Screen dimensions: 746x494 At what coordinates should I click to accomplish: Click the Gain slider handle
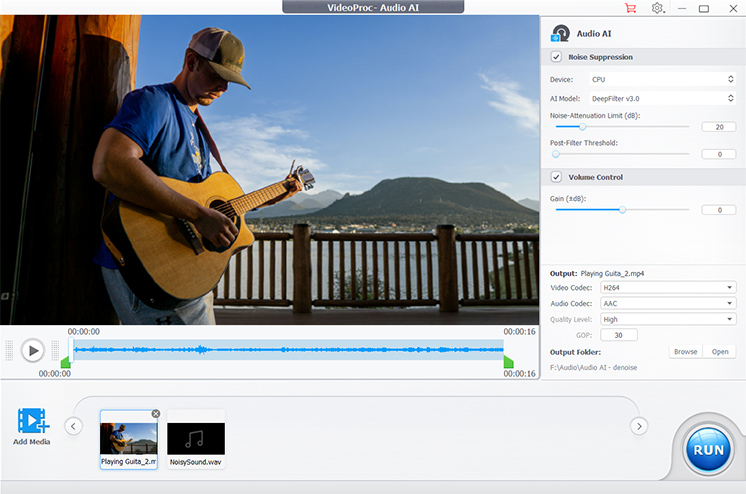click(622, 210)
